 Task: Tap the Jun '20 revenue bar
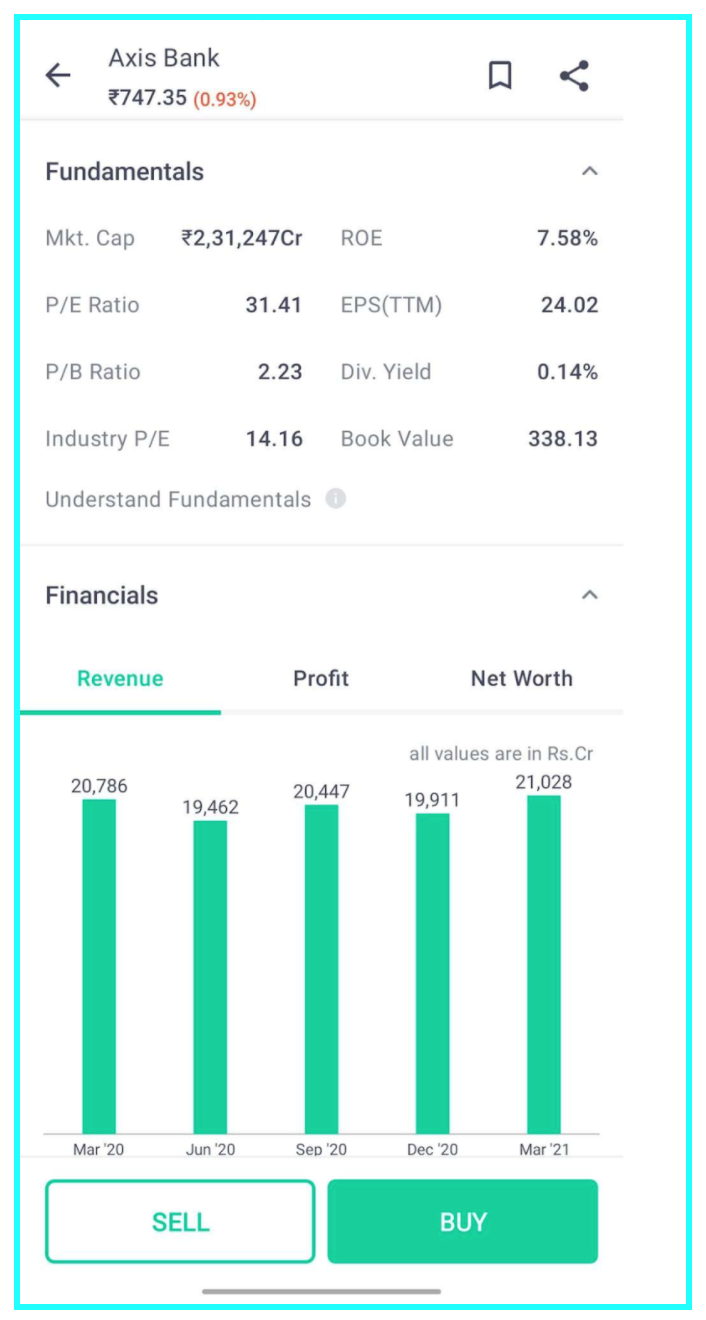click(x=210, y=976)
